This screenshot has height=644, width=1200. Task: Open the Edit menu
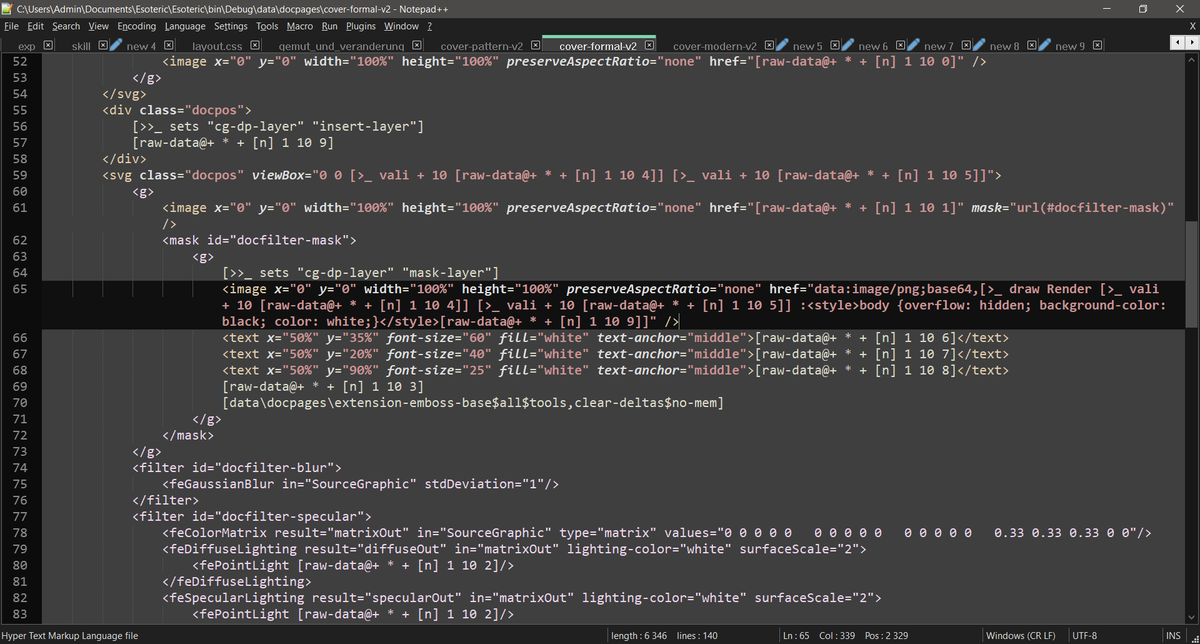36,26
